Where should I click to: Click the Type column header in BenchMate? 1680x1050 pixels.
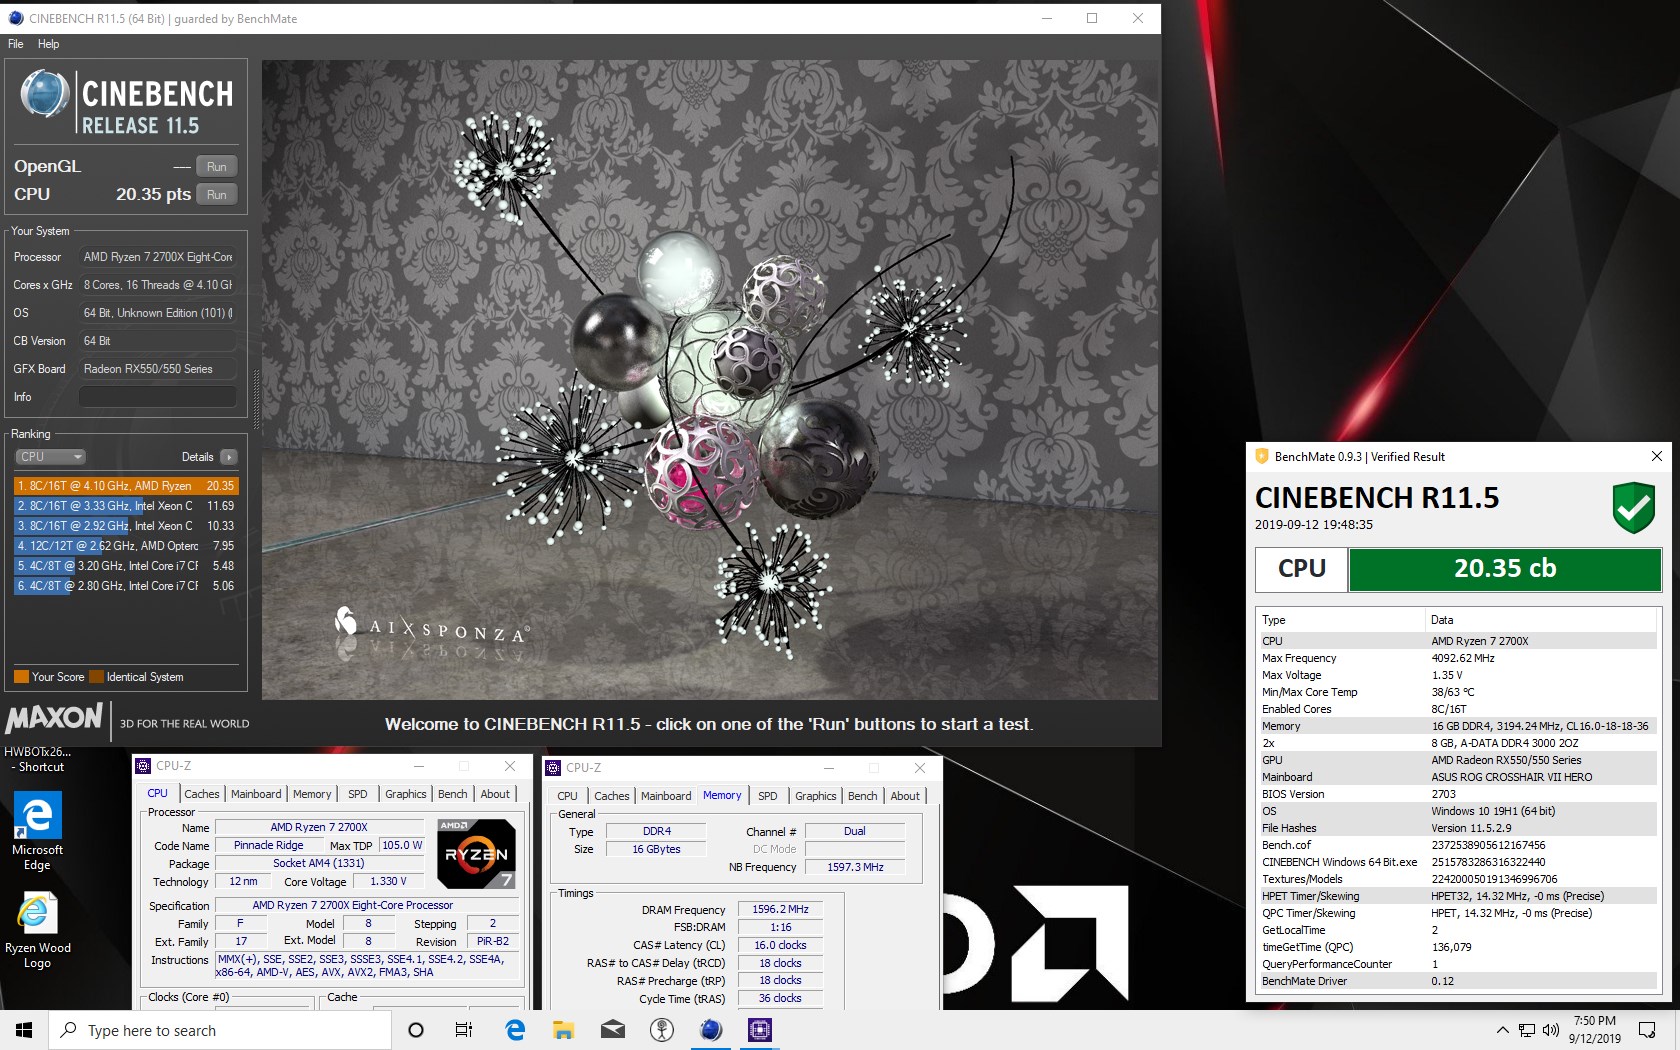coord(1340,620)
